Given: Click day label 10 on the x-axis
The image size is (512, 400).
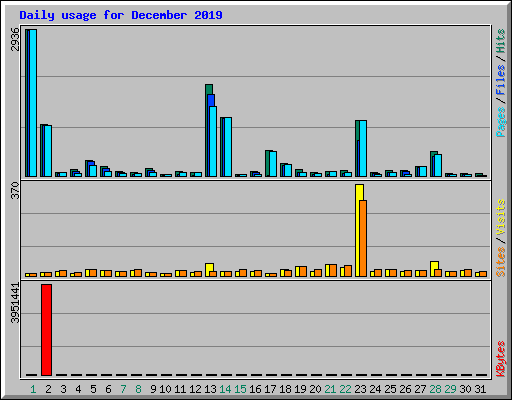Looking at the screenshot, I should [x=165, y=389].
